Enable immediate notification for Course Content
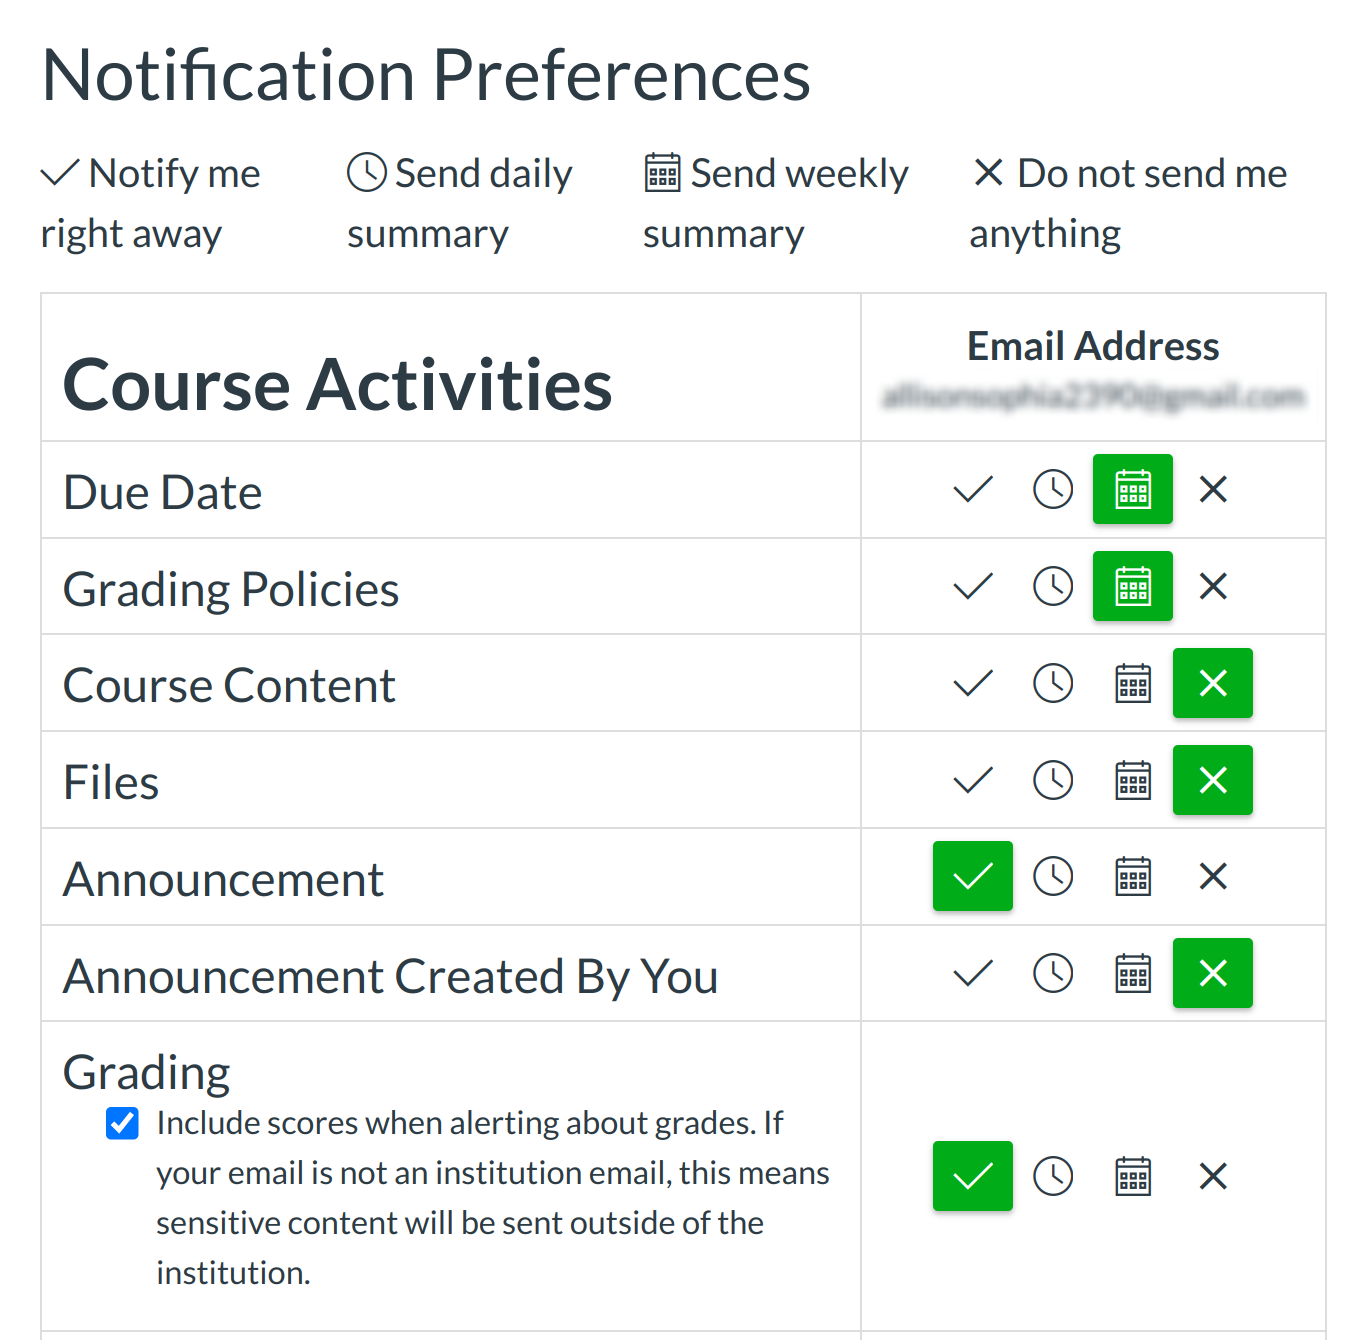This screenshot has width=1368, height=1340. click(972, 684)
